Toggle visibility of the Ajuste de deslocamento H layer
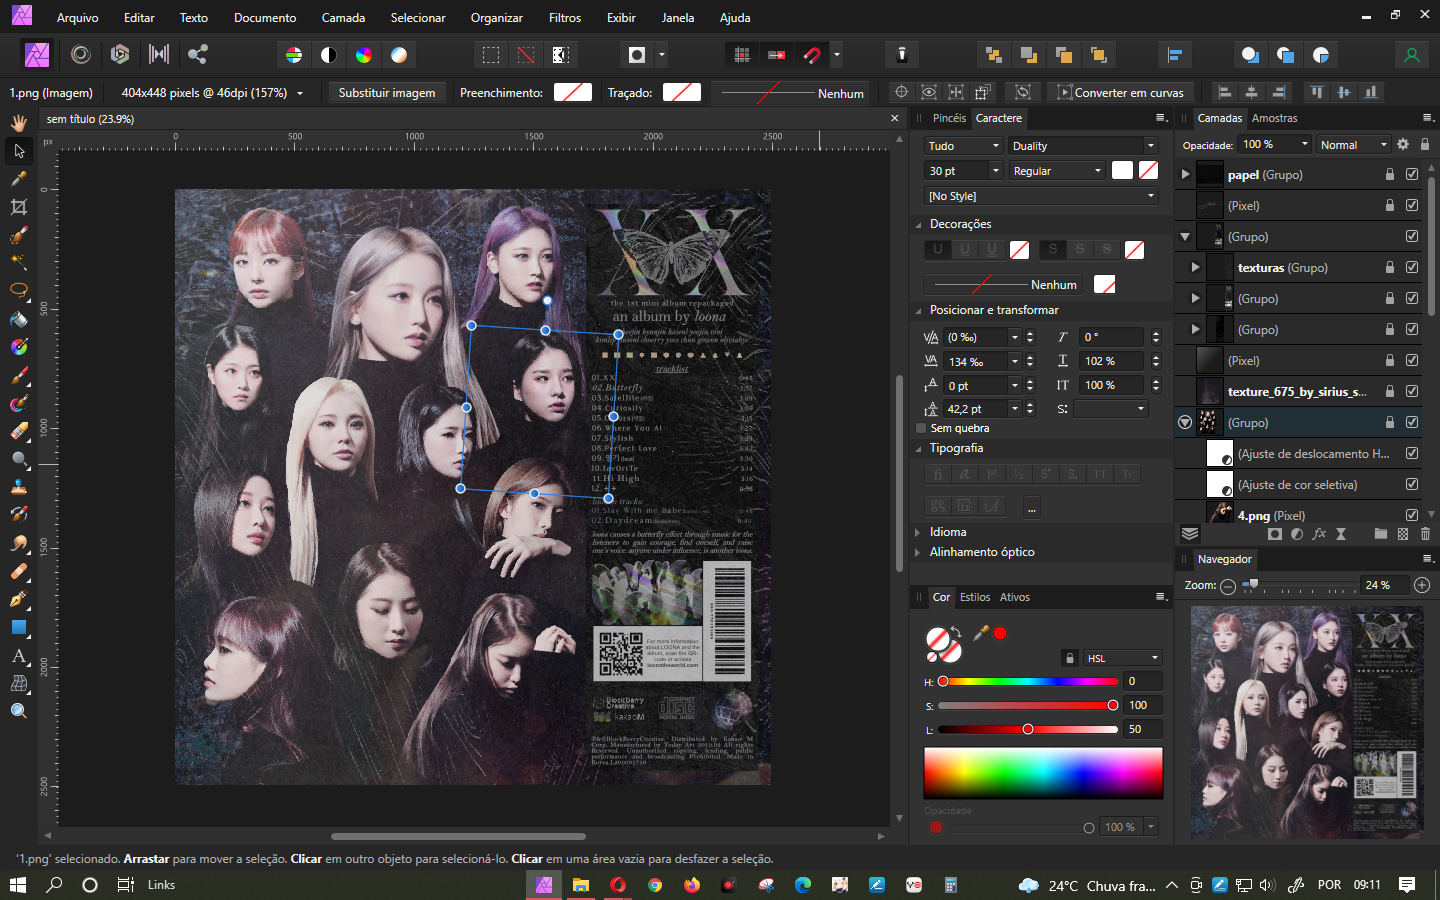Viewport: 1440px width, 900px height. (x=1412, y=453)
